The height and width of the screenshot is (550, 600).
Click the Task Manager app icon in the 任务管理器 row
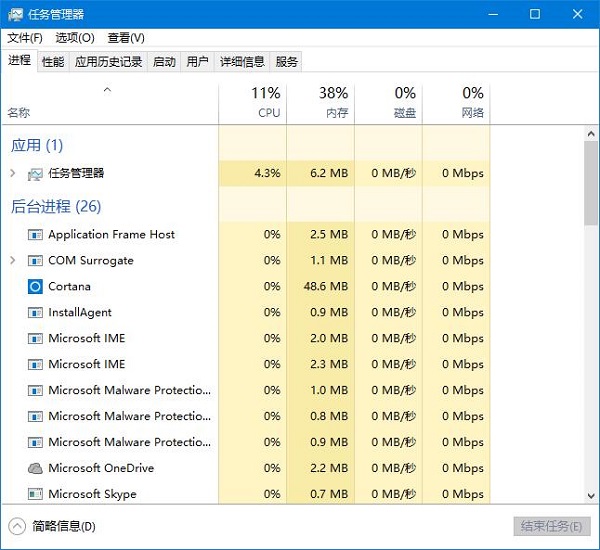coord(35,173)
